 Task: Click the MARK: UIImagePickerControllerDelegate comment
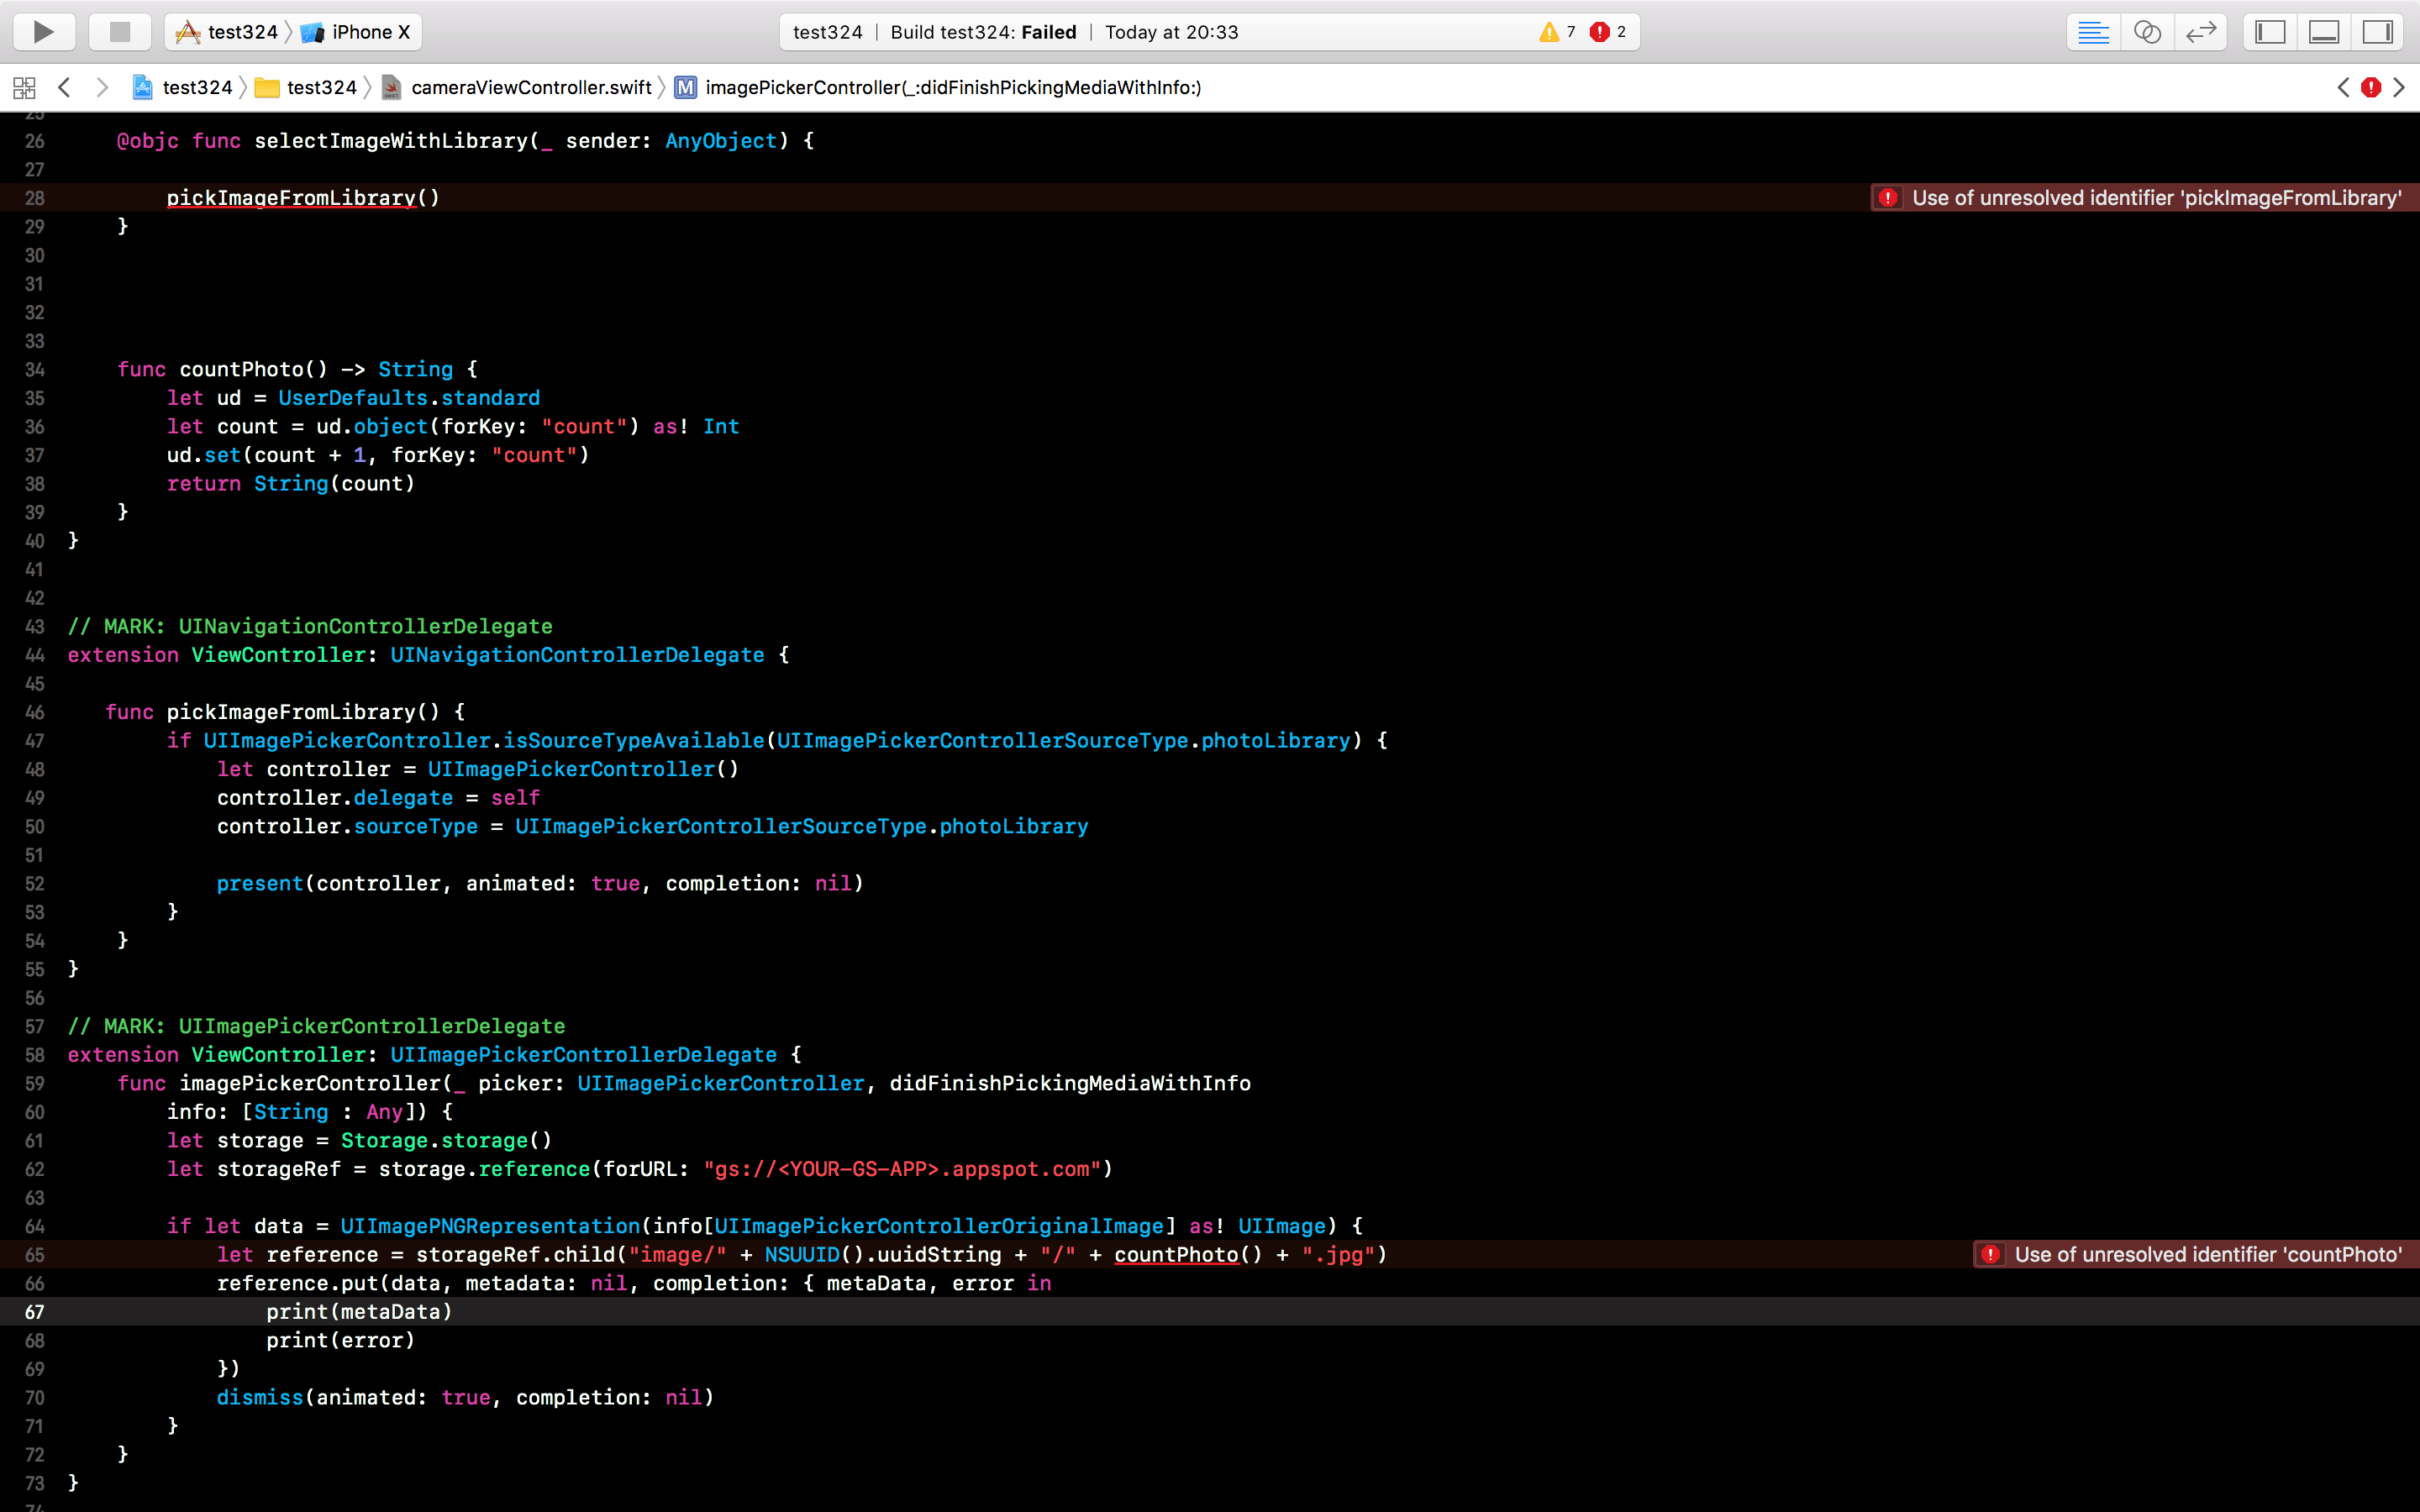click(316, 1027)
